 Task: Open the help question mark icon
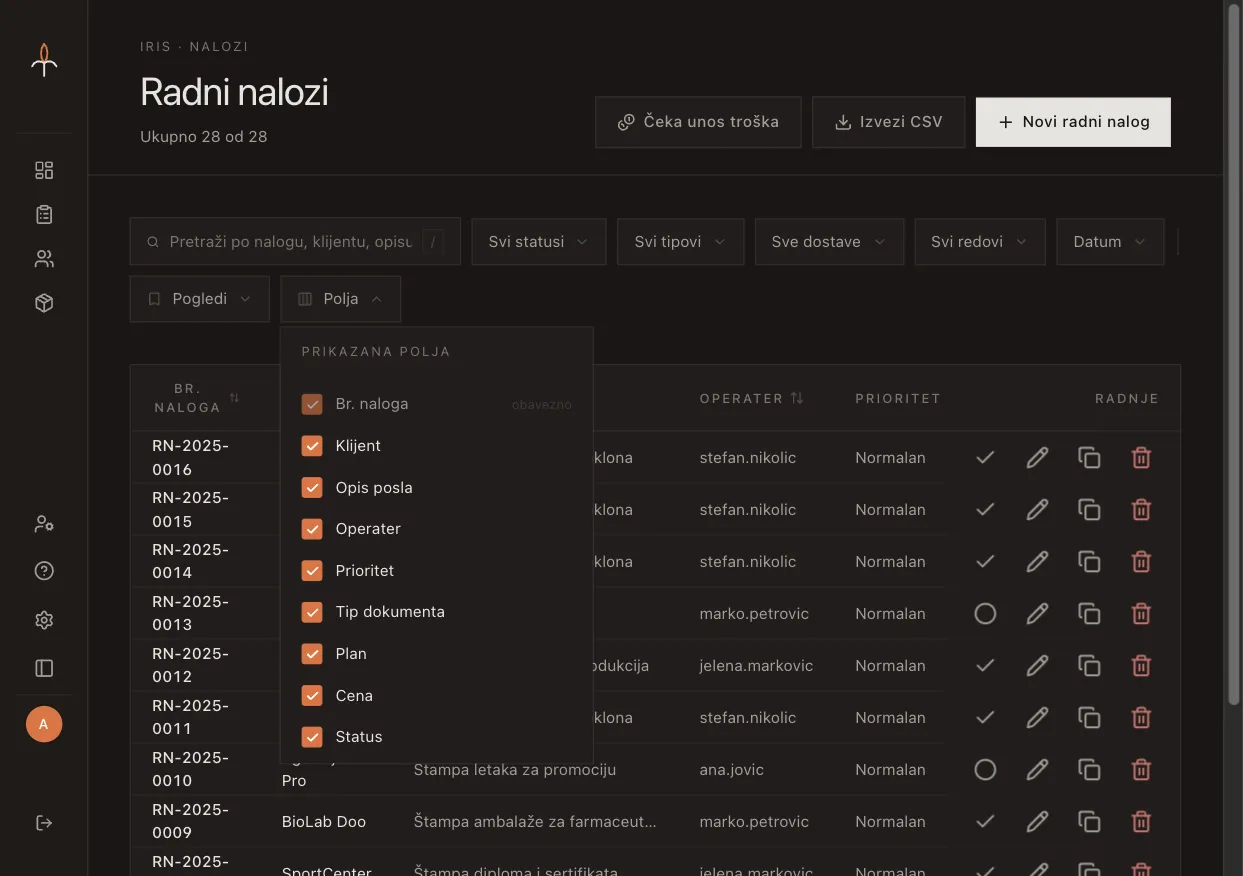(x=44, y=571)
